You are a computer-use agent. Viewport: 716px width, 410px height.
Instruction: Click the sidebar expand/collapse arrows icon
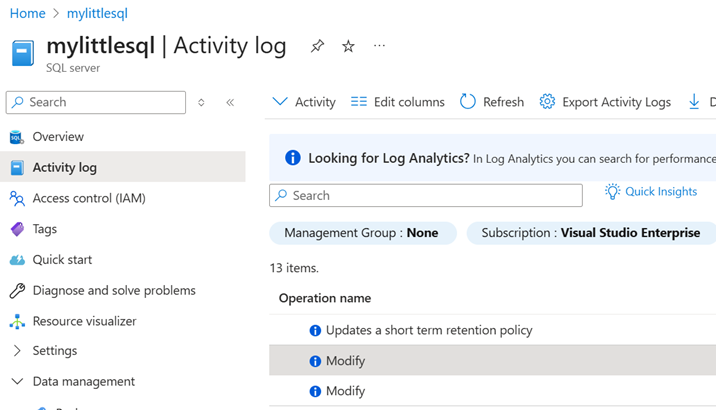tap(201, 102)
